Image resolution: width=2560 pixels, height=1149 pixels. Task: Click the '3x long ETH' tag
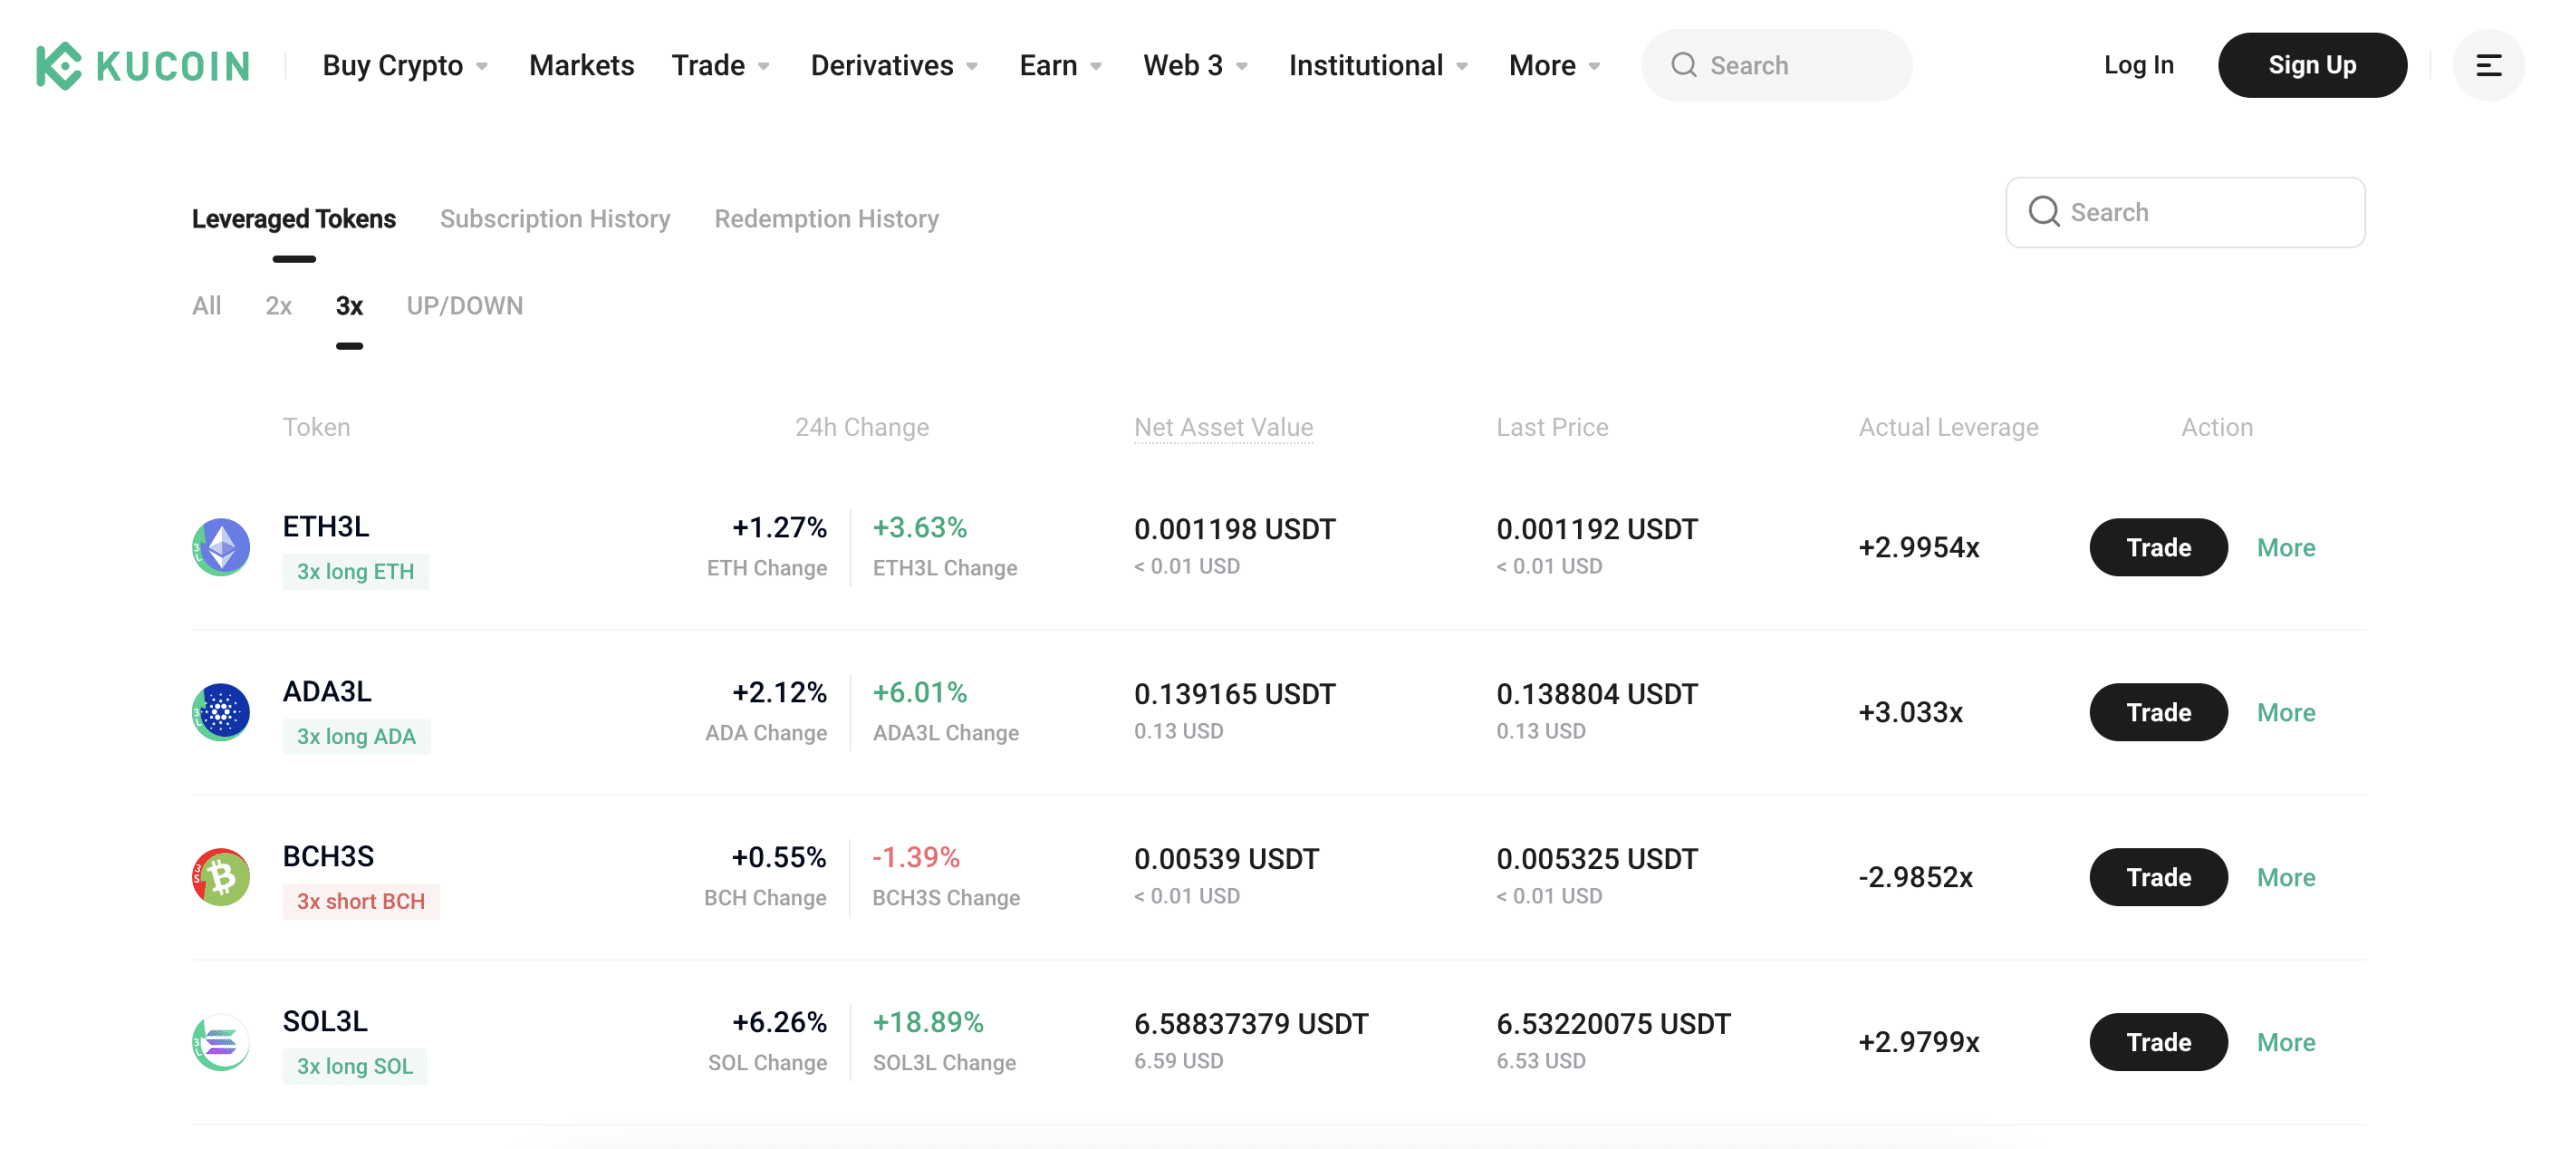[x=355, y=572]
